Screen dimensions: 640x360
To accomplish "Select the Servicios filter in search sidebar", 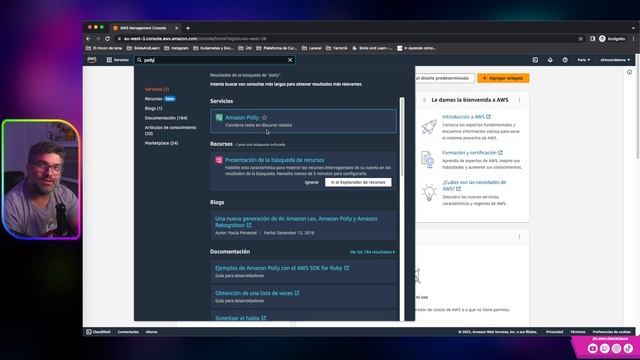I will tap(157, 89).
